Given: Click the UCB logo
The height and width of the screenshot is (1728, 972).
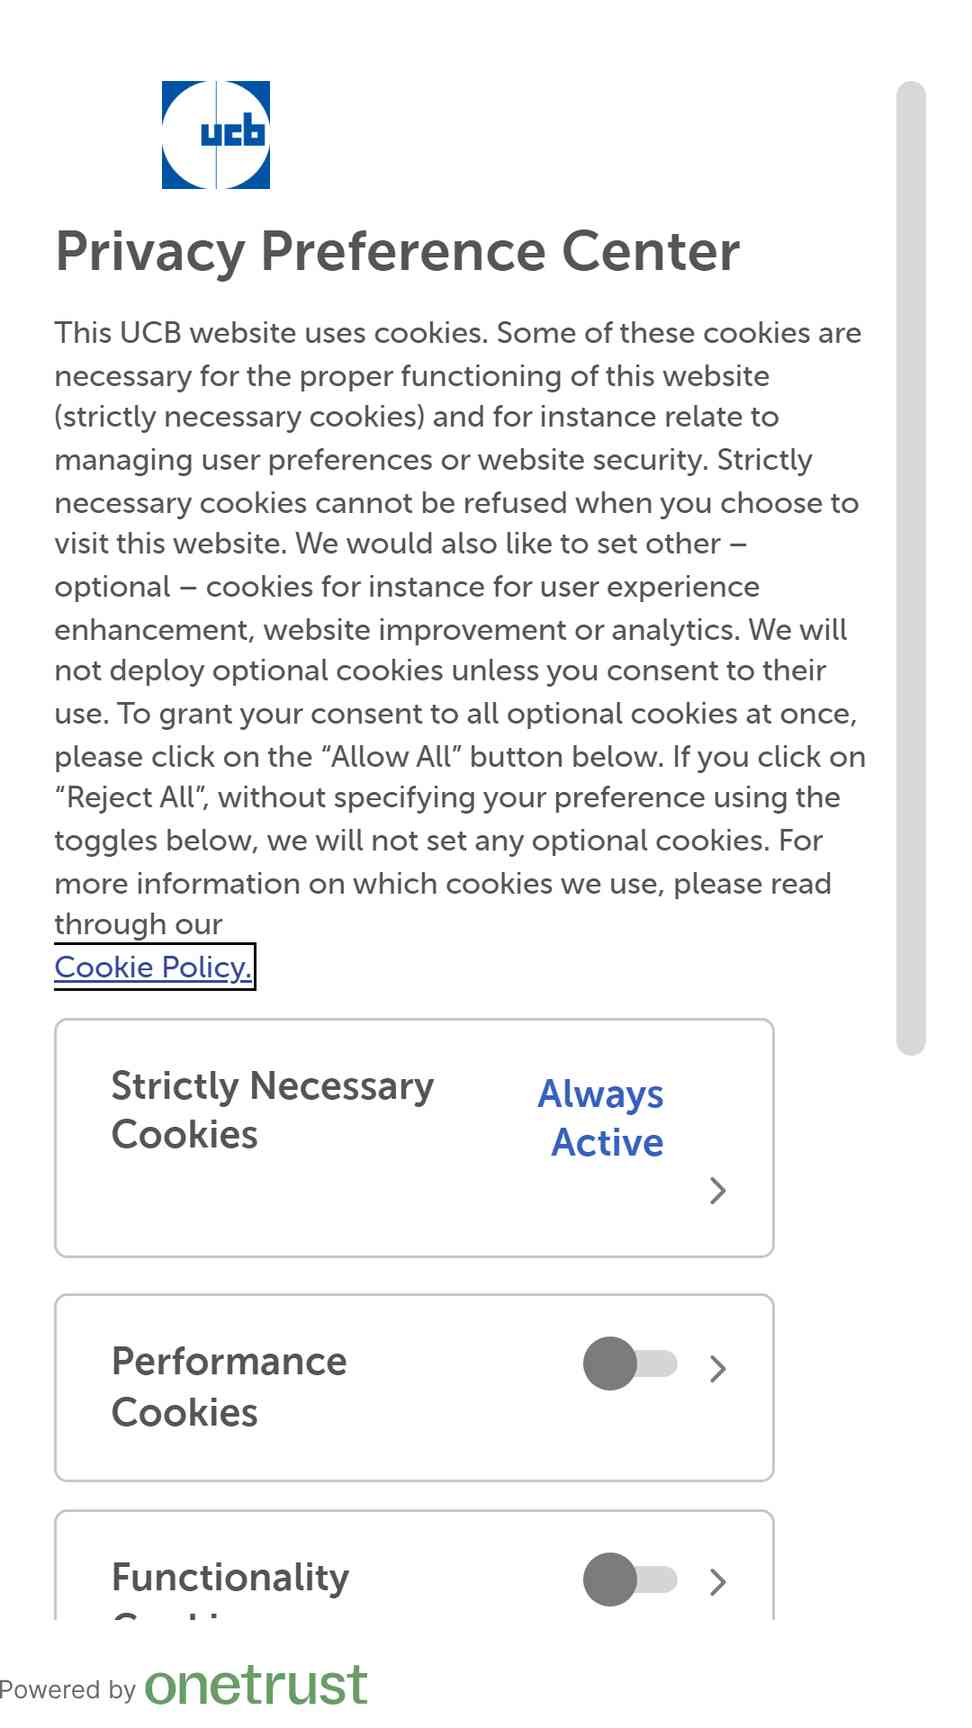Looking at the screenshot, I should pos(216,135).
